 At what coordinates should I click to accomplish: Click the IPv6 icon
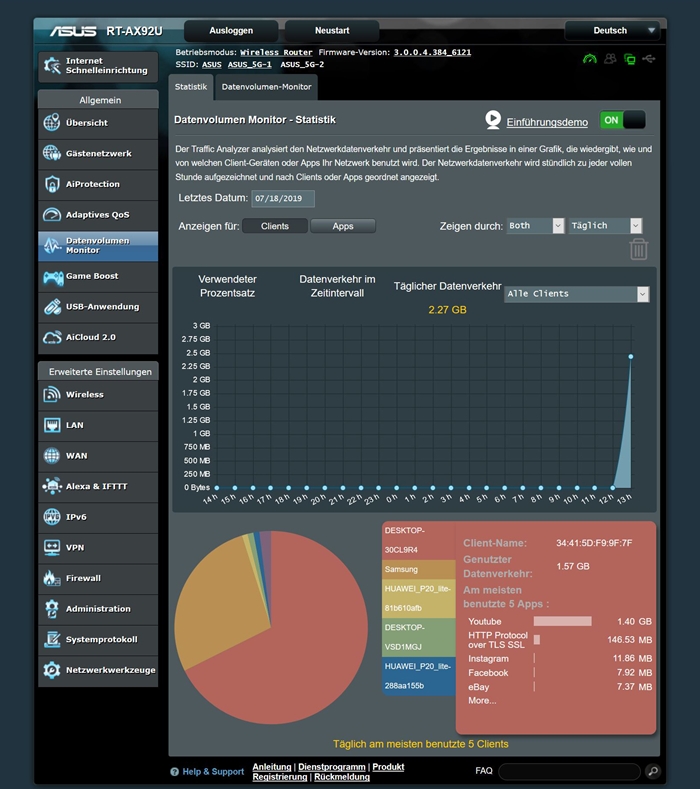click(52, 517)
